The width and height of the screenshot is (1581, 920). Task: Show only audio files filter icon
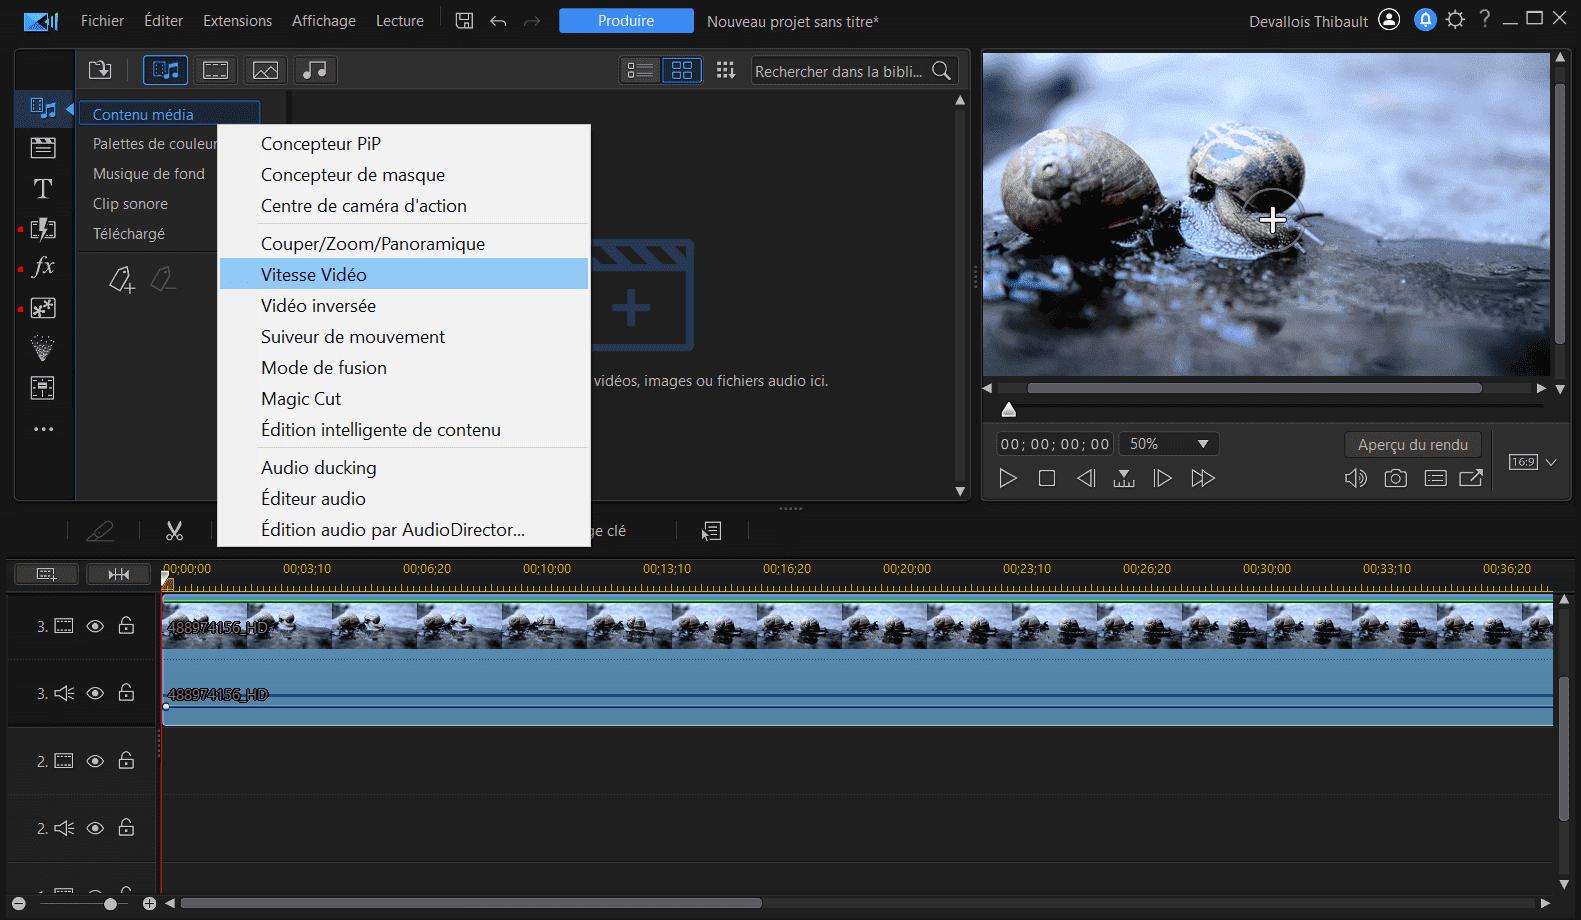(315, 70)
